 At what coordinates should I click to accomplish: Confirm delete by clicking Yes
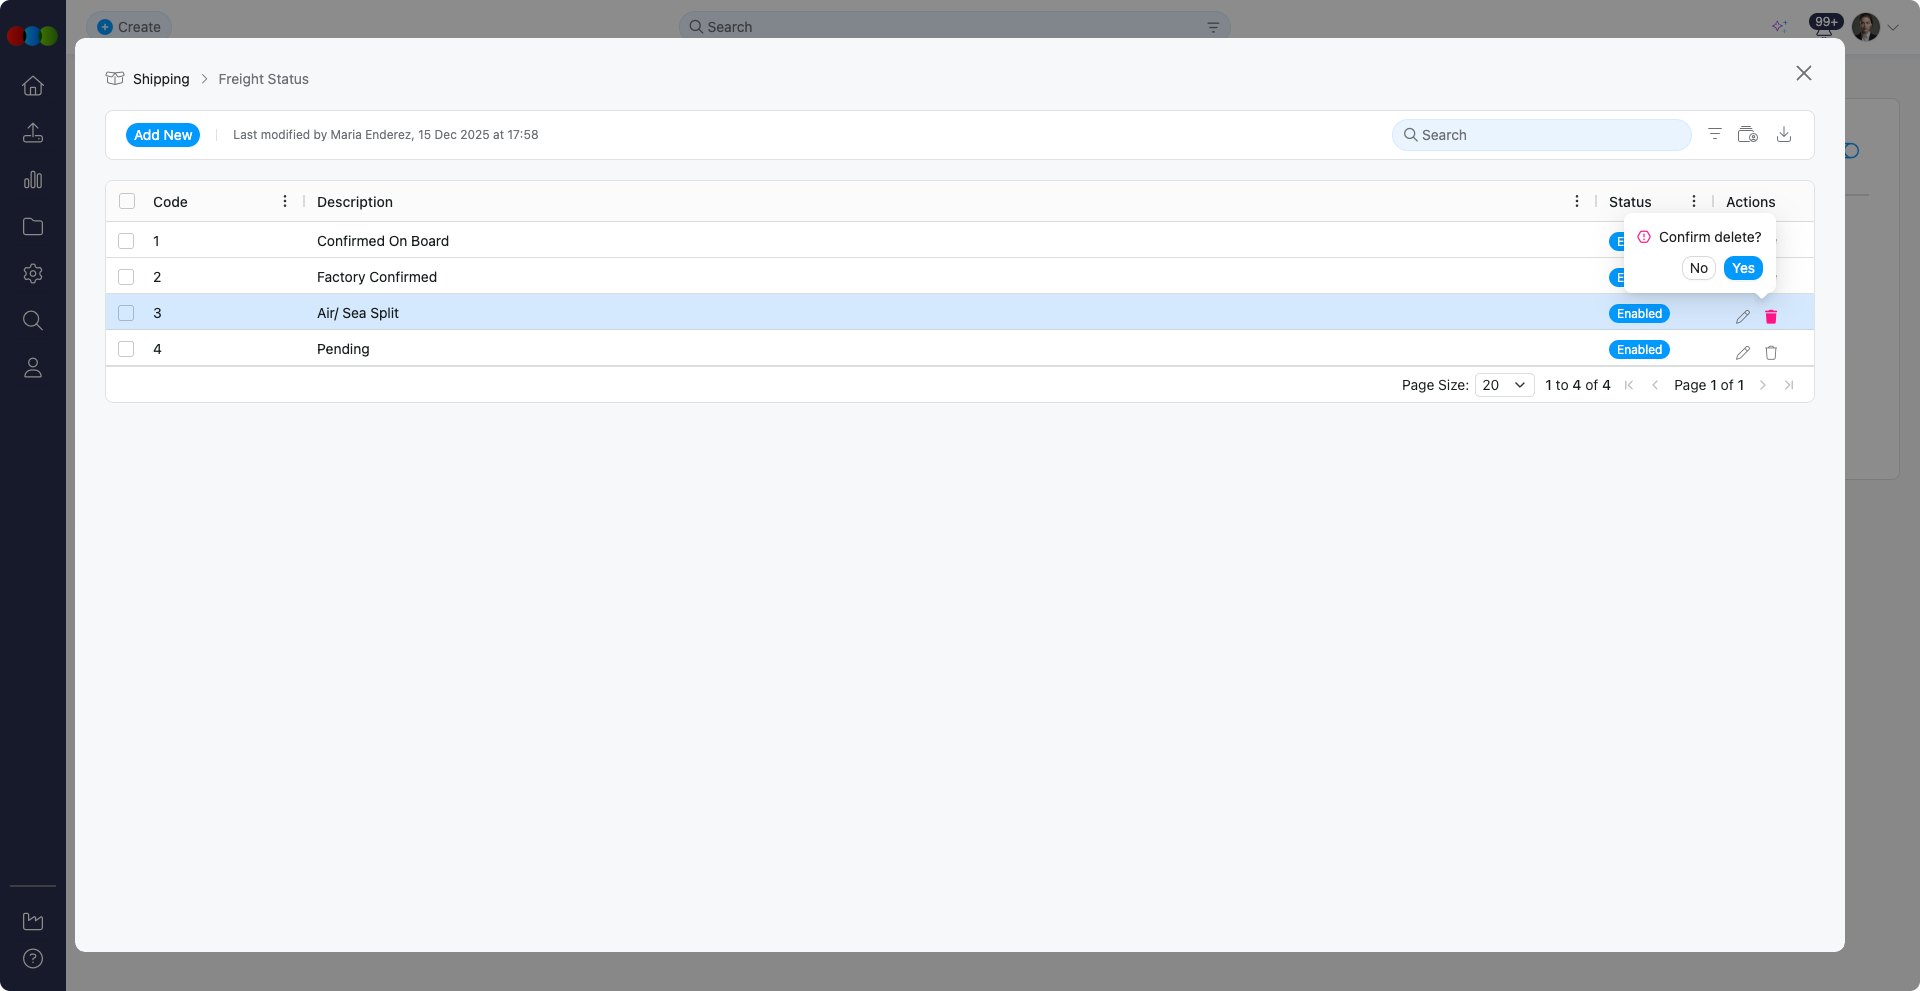click(1743, 268)
